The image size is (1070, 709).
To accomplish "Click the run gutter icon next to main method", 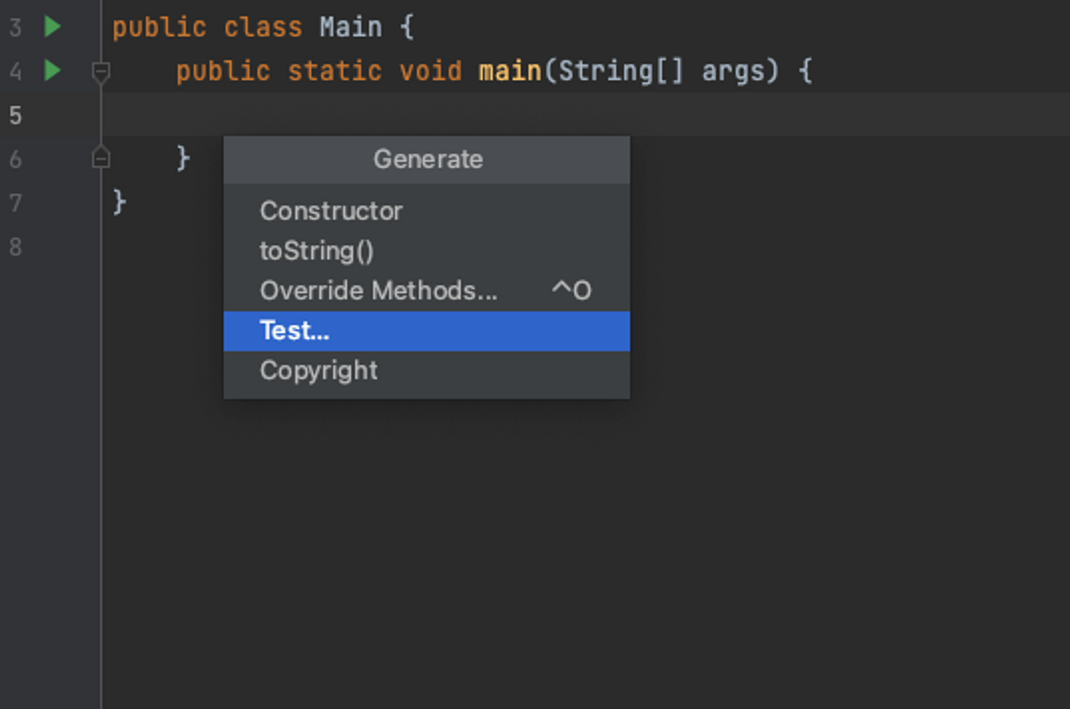I will point(53,70).
